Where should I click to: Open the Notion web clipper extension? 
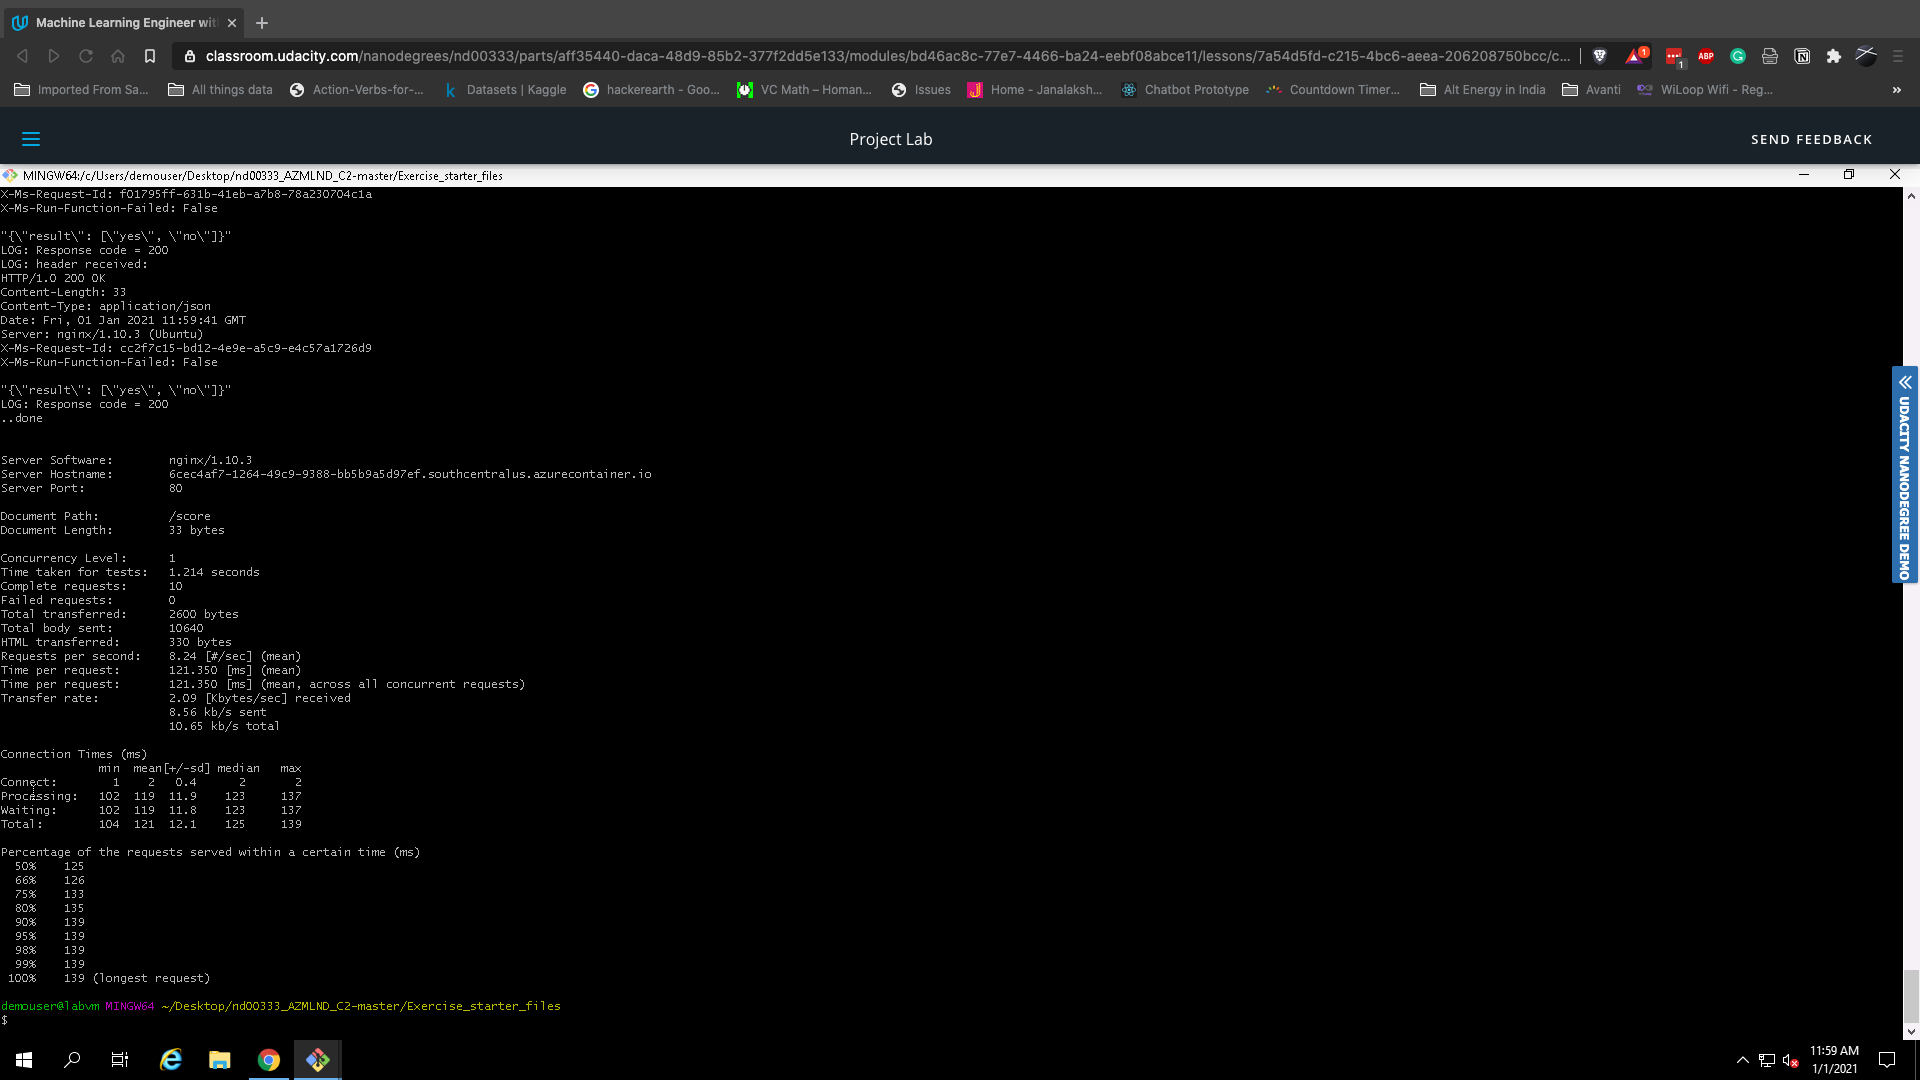tap(1802, 56)
